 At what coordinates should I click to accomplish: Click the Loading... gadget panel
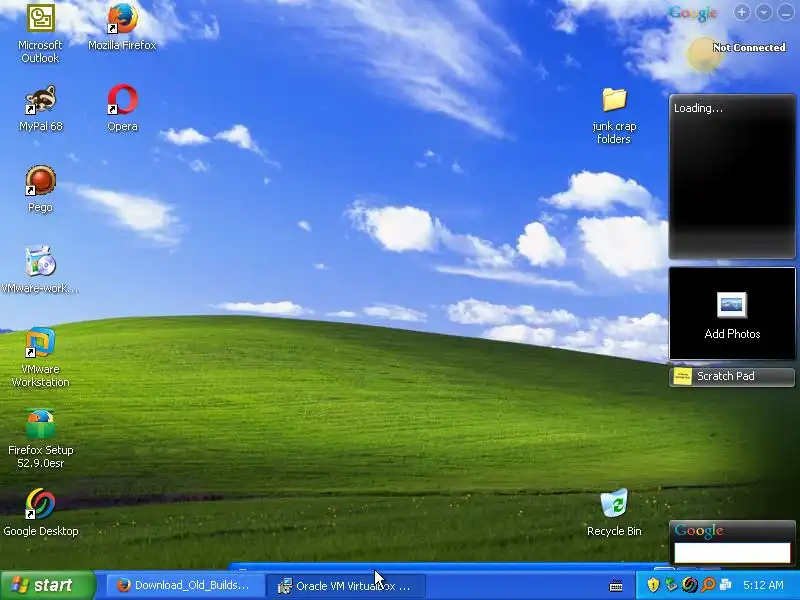pos(732,176)
